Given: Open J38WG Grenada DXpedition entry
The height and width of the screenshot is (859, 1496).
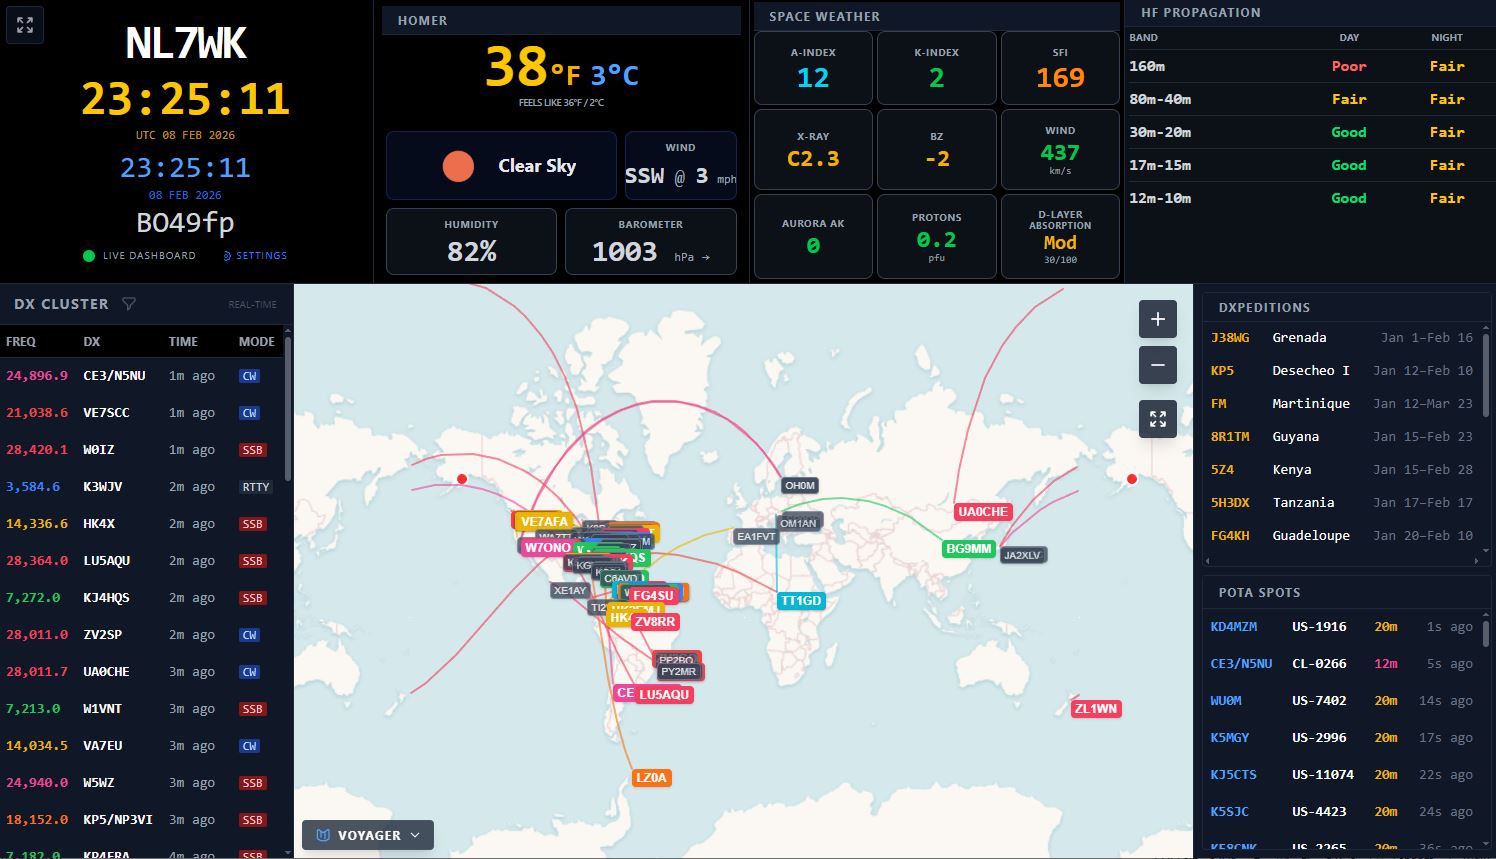Looking at the screenshot, I should (1341, 338).
